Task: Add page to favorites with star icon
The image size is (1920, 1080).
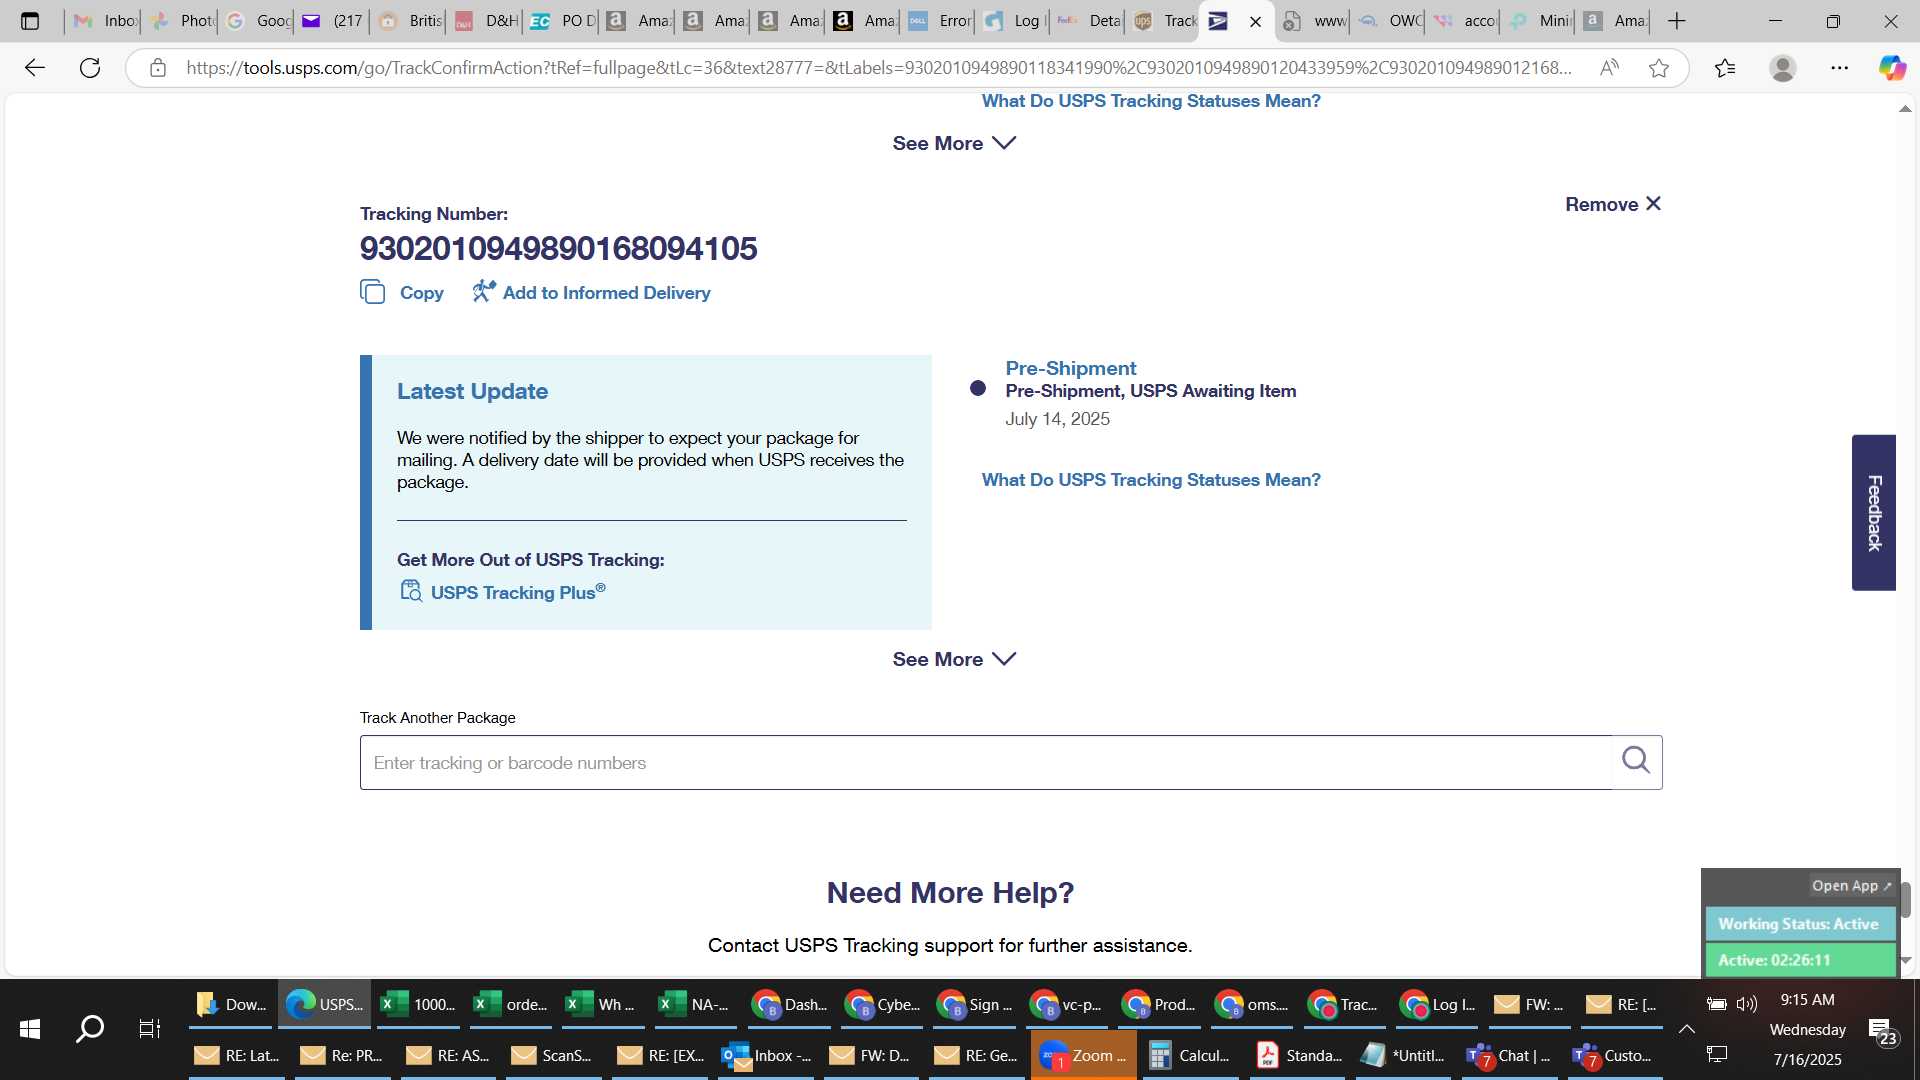Action: (x=1659, y=68)
